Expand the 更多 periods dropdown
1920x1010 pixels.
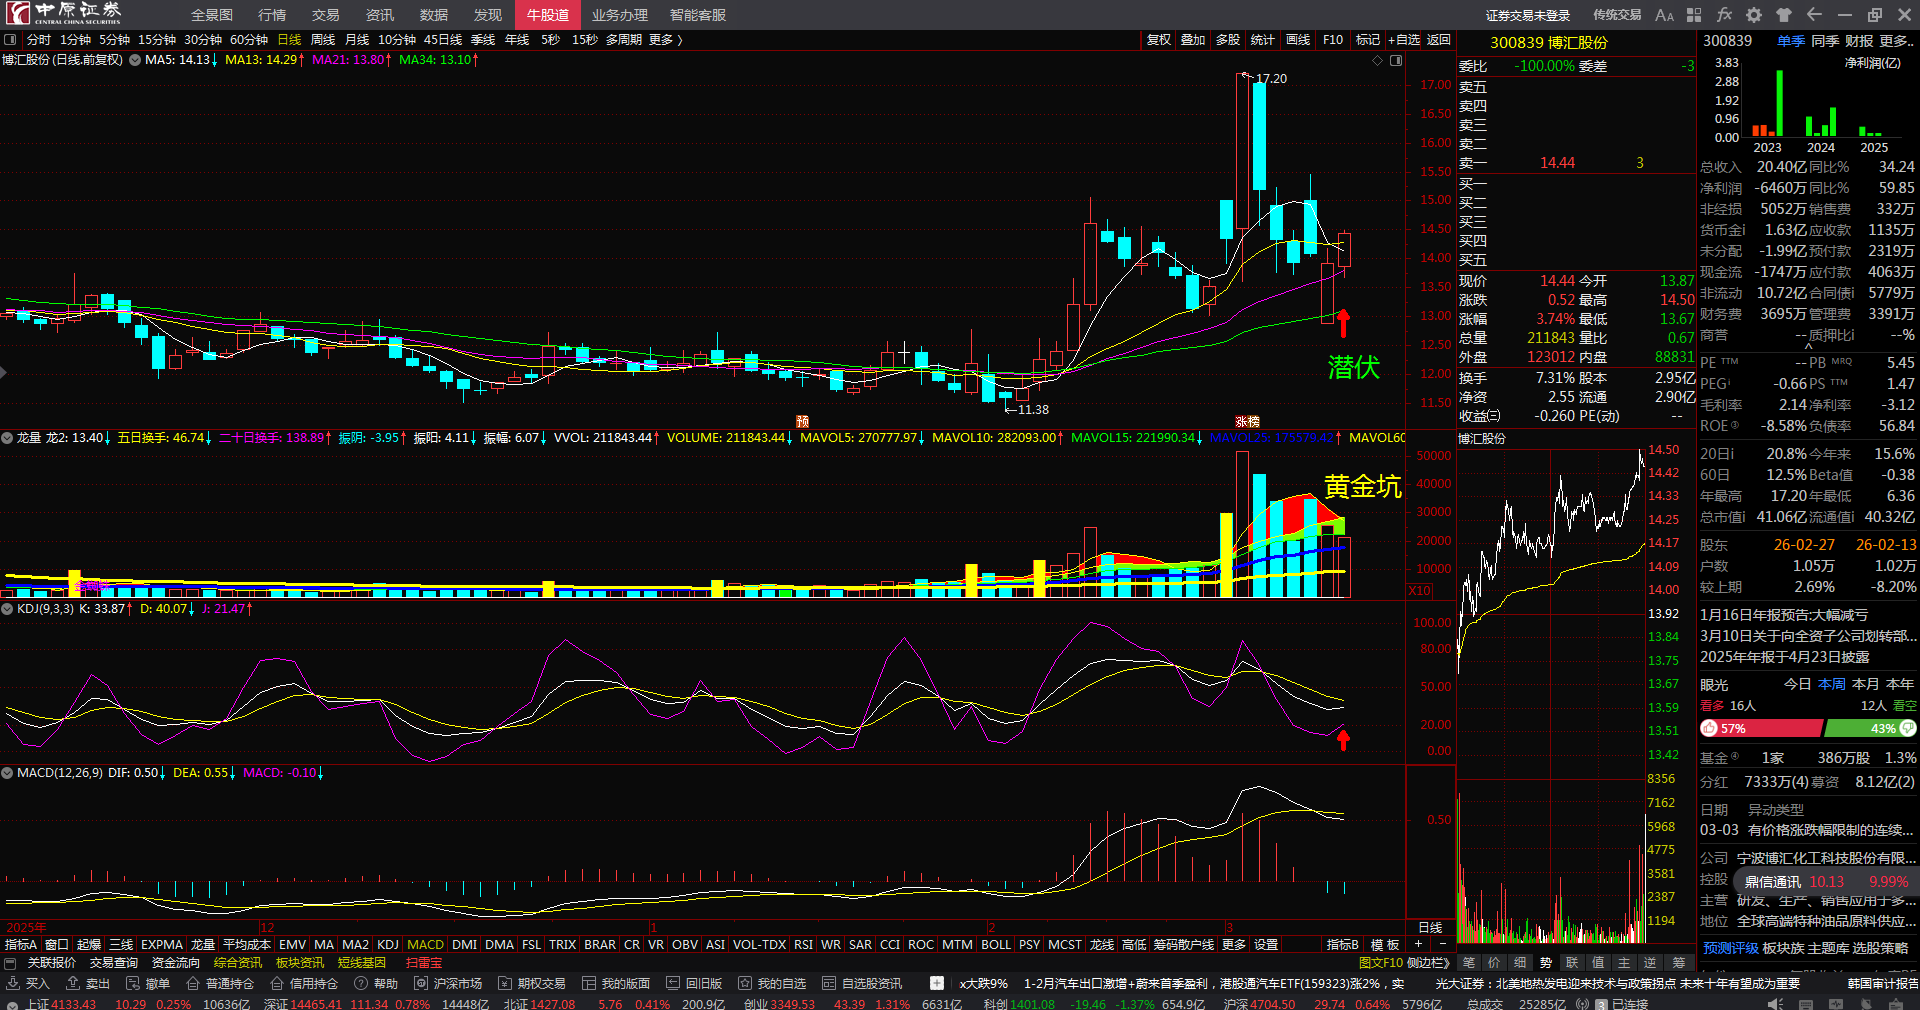(x=665, y=40)
